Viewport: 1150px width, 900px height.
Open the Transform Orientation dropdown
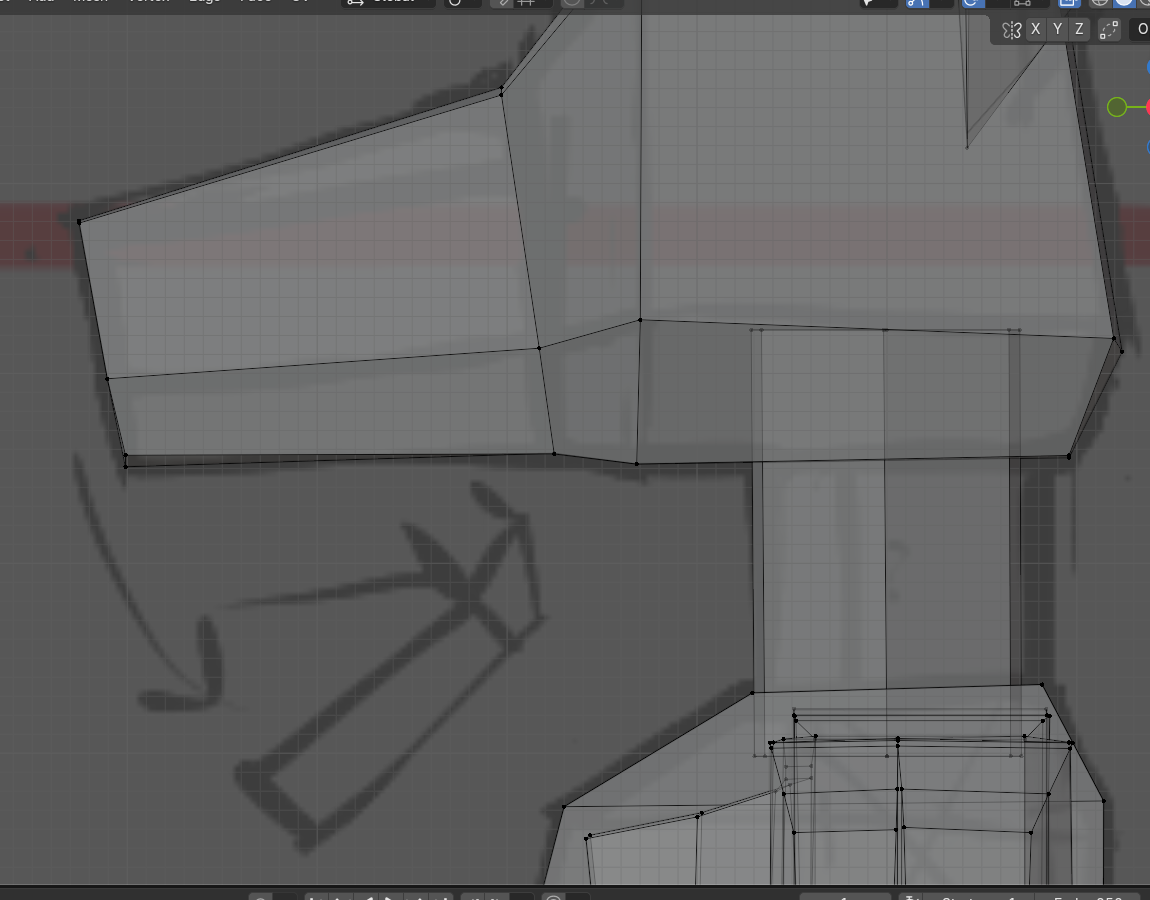point(390,3)
